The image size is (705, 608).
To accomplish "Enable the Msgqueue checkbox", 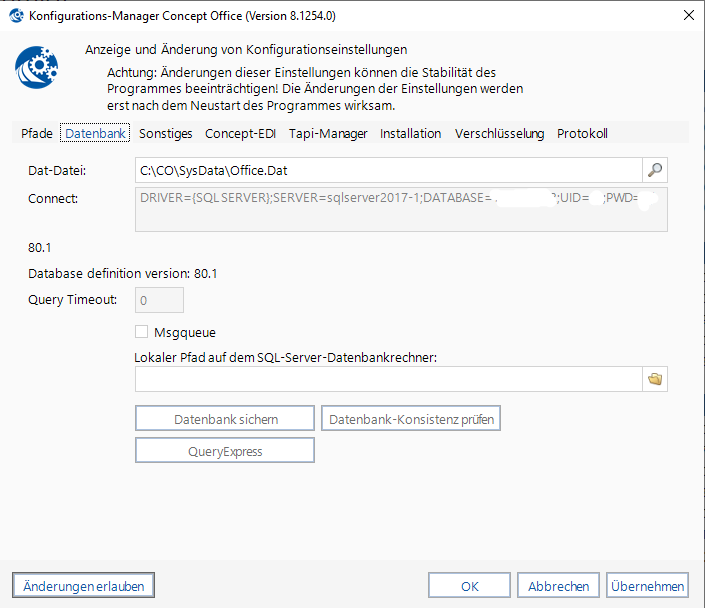I will click(141, 332).
